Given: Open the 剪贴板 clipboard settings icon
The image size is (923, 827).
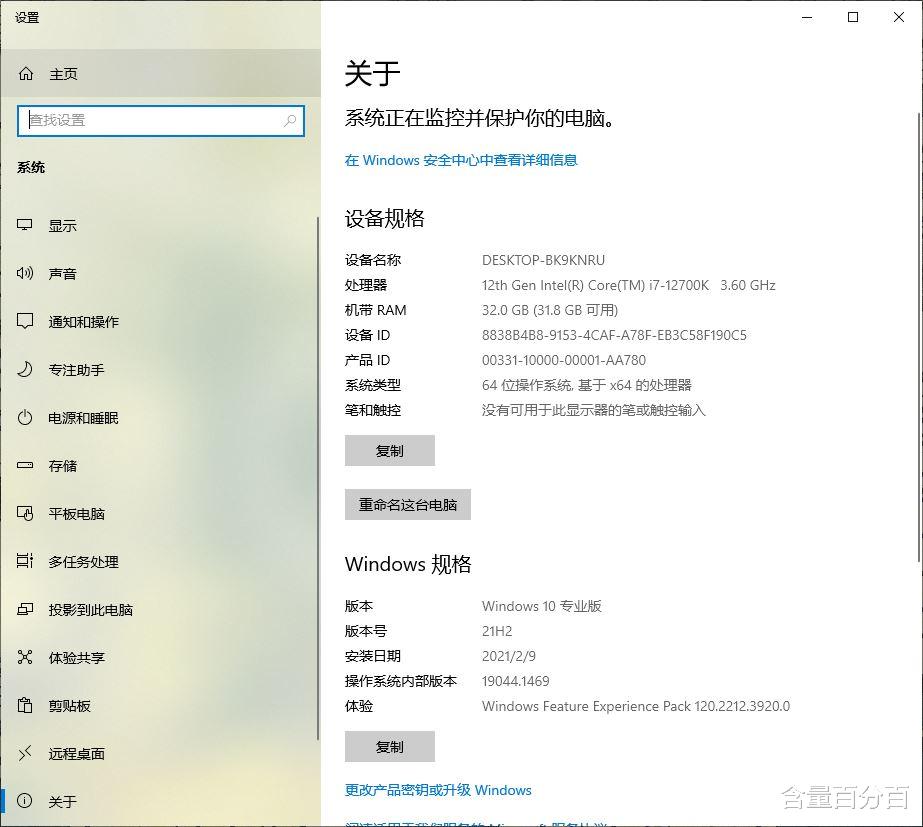Looking at the screenshot, I should [x=24, y=706].
